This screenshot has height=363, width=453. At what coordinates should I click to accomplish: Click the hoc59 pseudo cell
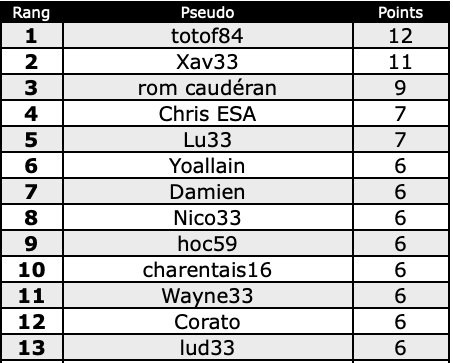(207, 244)
